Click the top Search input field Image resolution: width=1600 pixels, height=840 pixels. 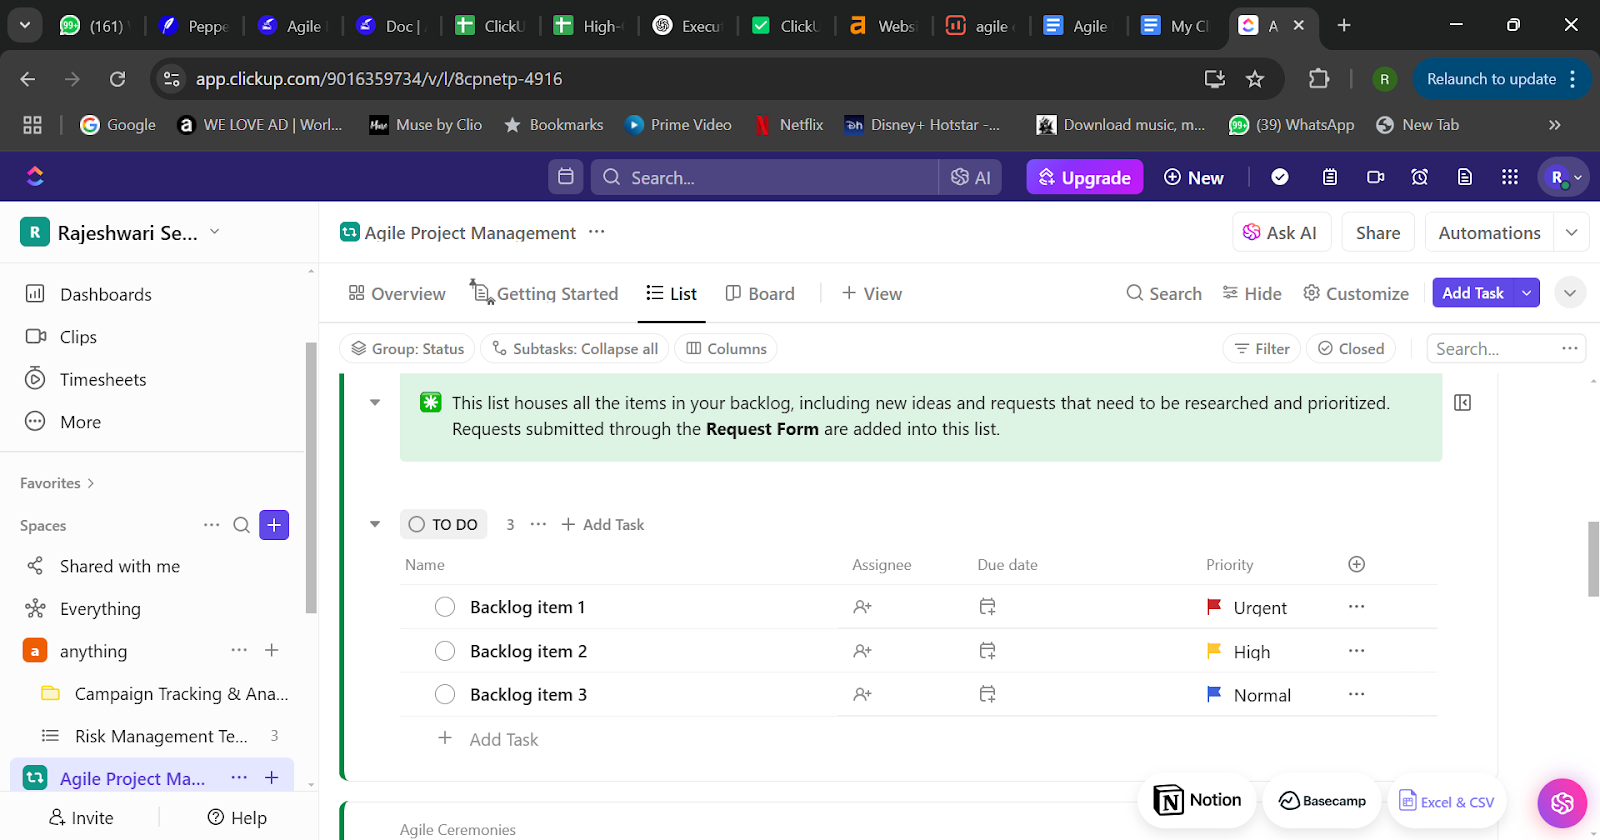click(765, 177)
